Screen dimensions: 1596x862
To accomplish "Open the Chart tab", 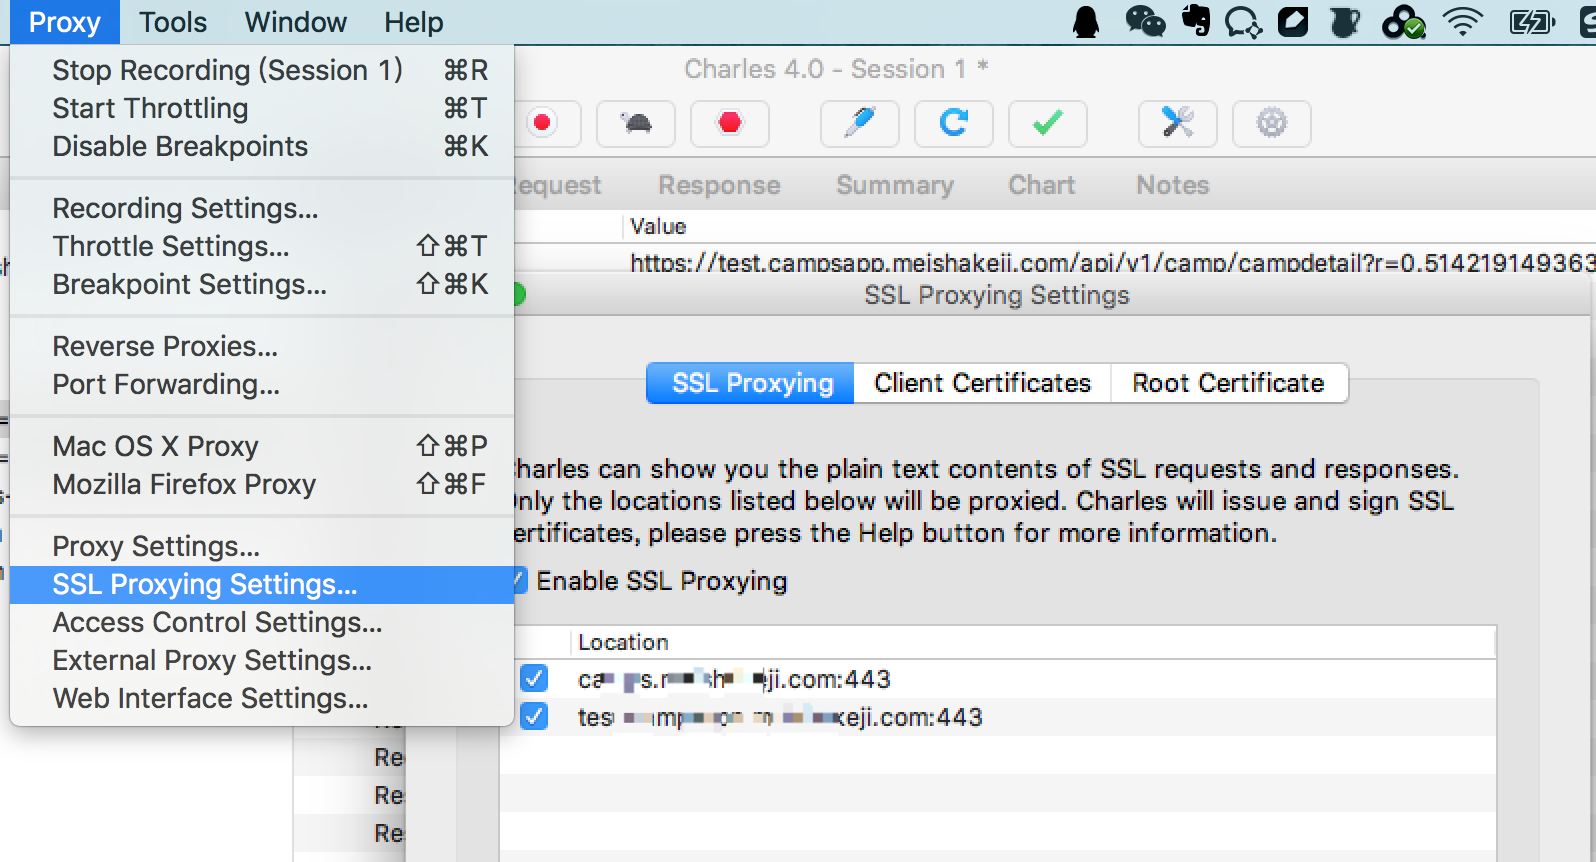I will 1042,185.
